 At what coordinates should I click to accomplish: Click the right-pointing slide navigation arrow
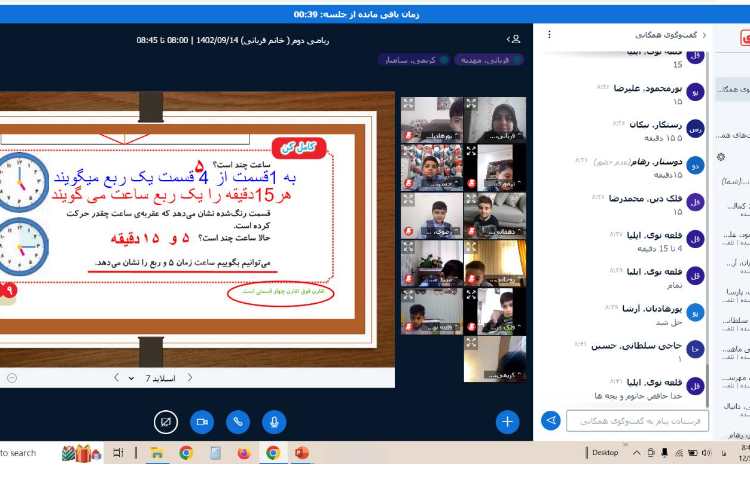[190, 378]
